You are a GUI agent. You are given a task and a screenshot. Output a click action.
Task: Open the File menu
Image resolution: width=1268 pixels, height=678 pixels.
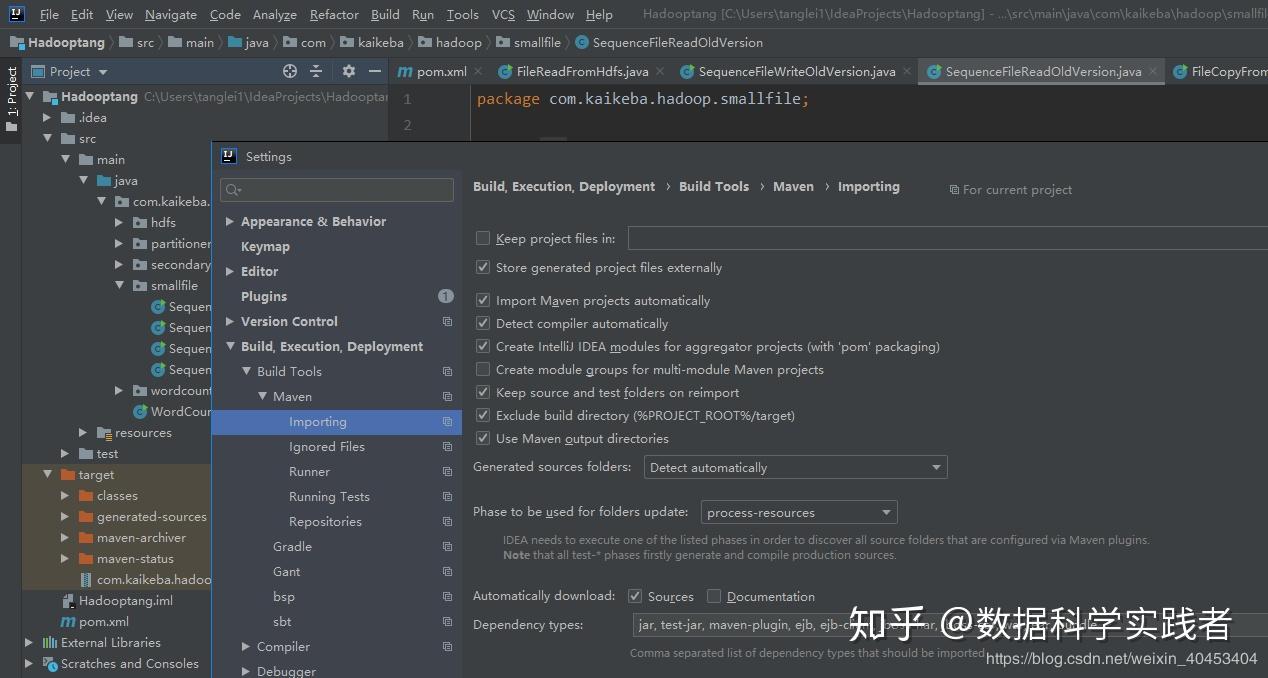coord(49,14)
